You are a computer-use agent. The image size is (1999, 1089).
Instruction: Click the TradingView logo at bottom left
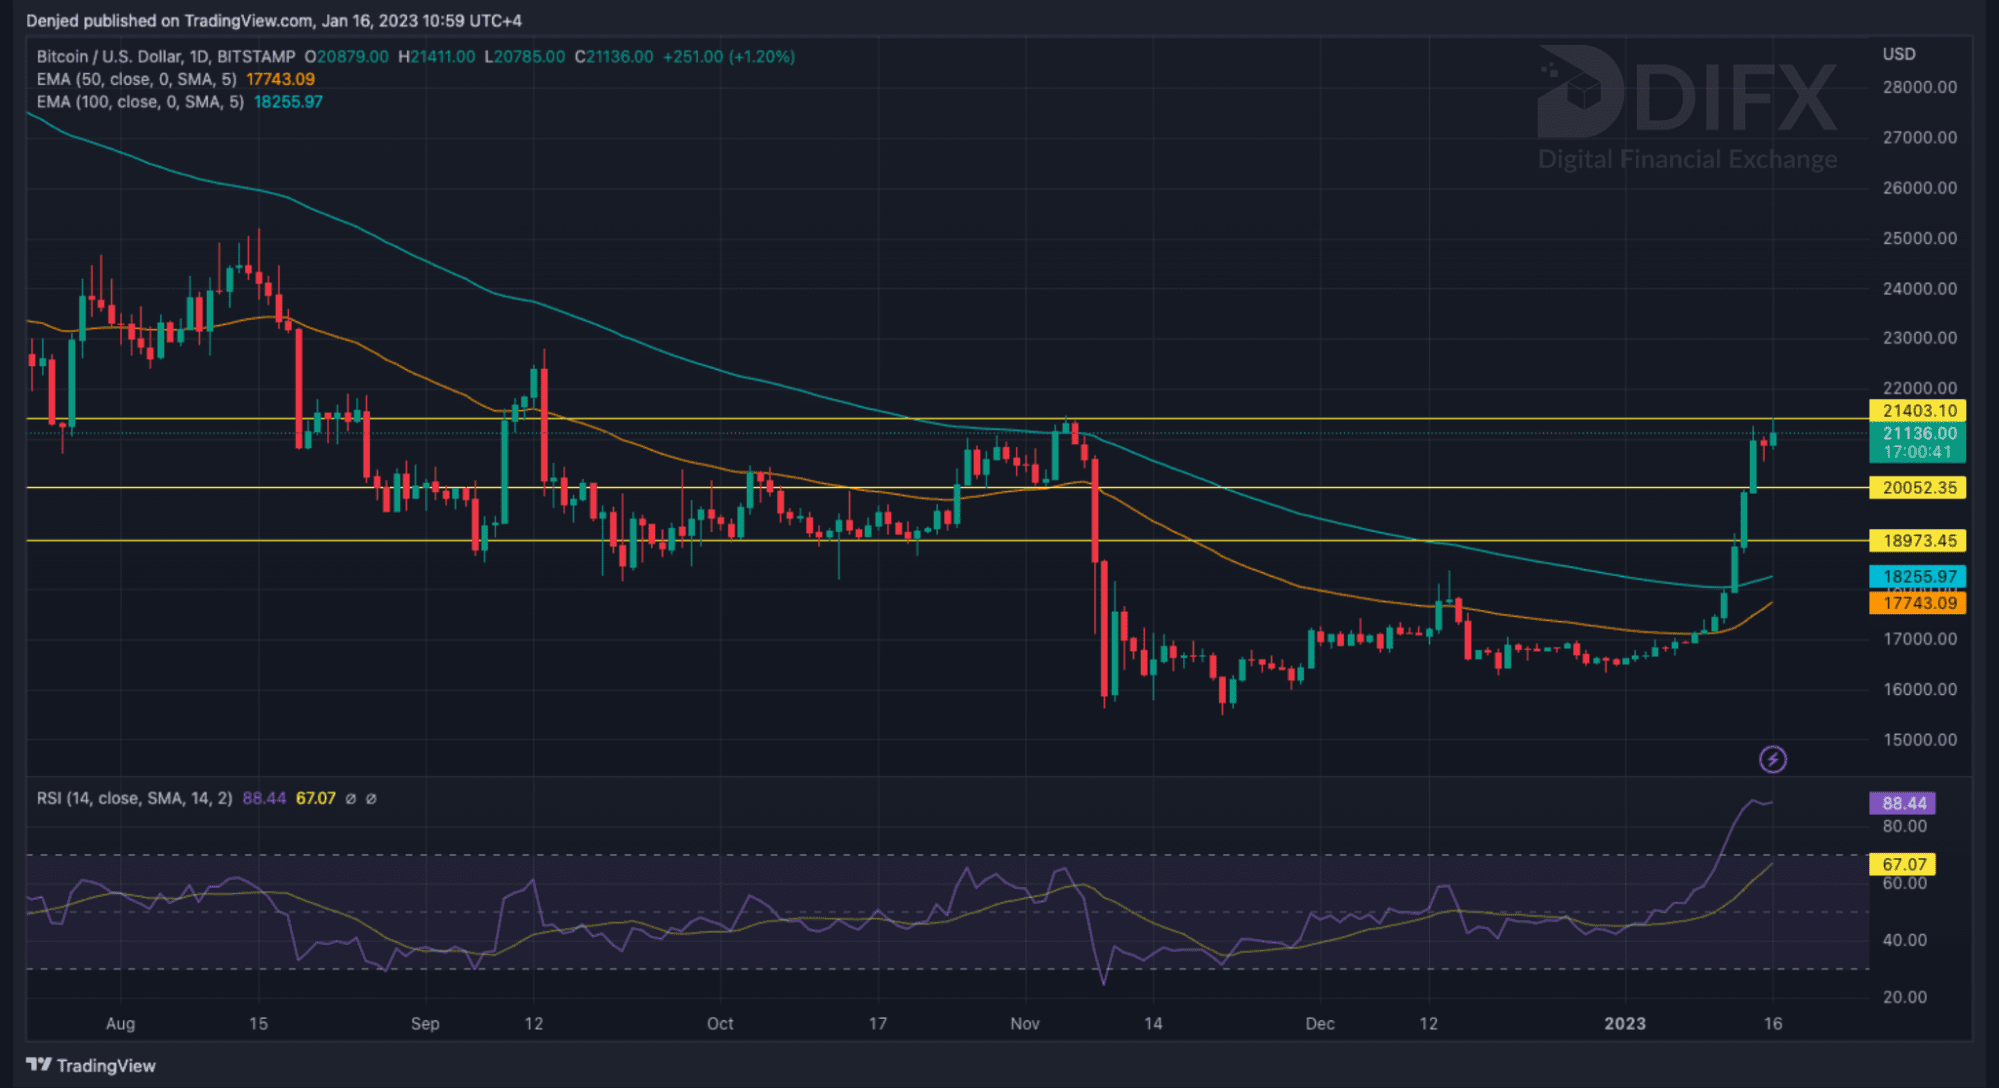91,1065
